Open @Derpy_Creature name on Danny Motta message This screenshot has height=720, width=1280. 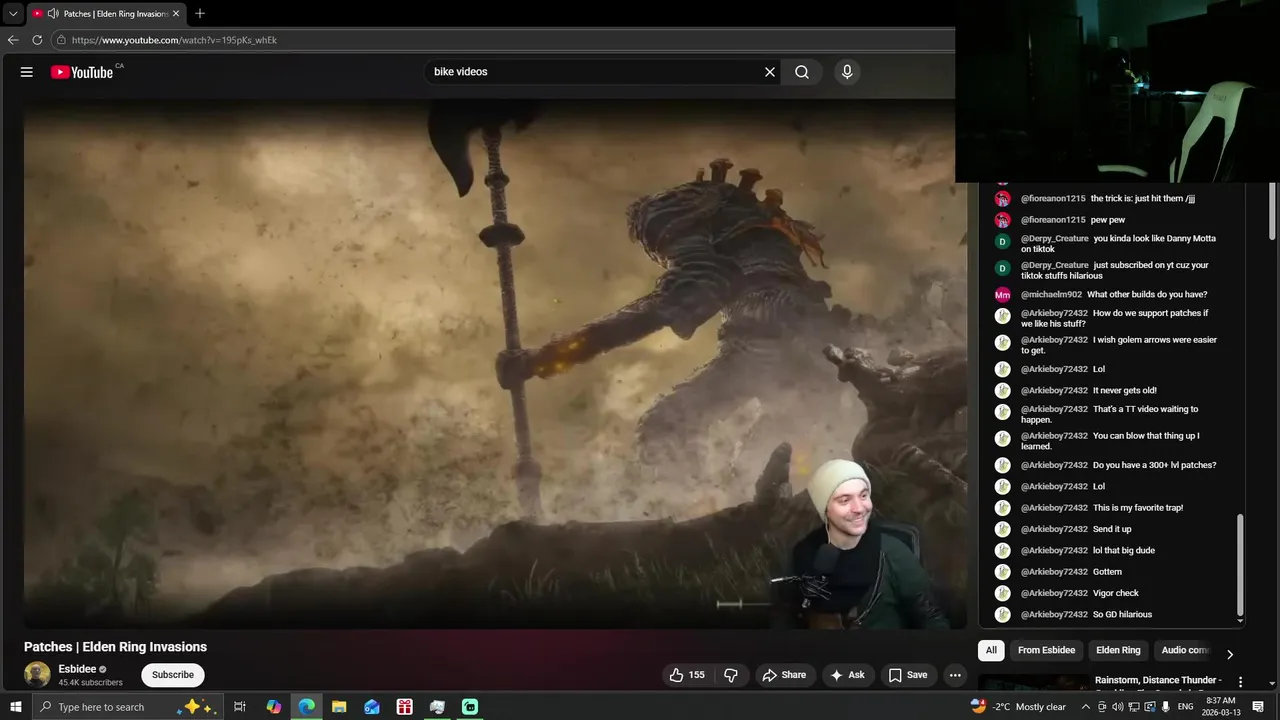[x=1054, y=239]
